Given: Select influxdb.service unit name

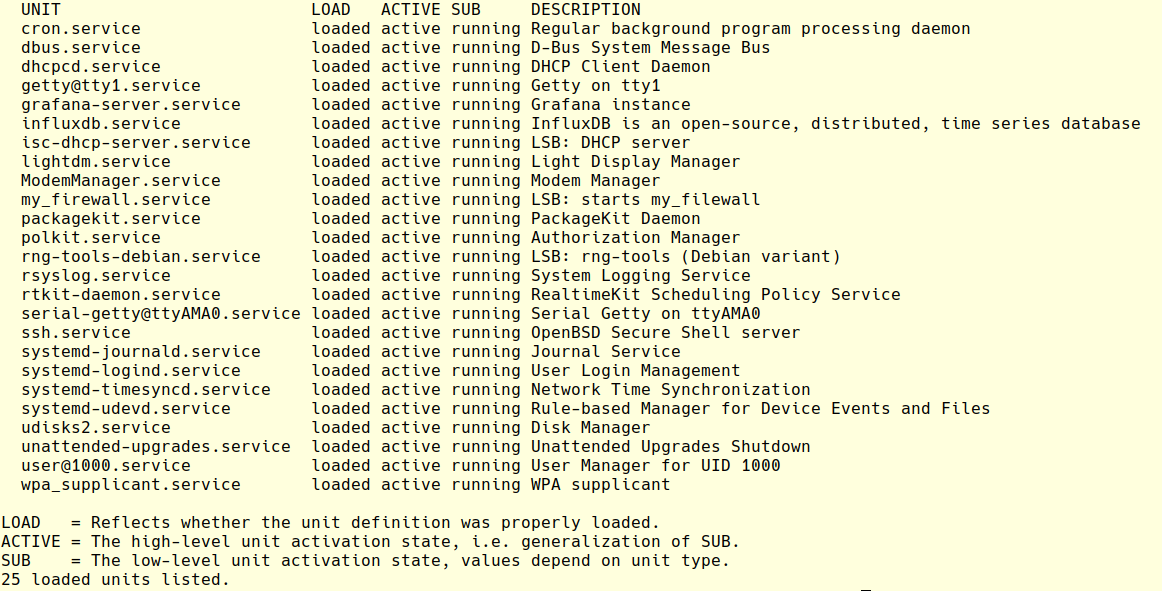Looking at the screenshot, I should pos(101,124).
